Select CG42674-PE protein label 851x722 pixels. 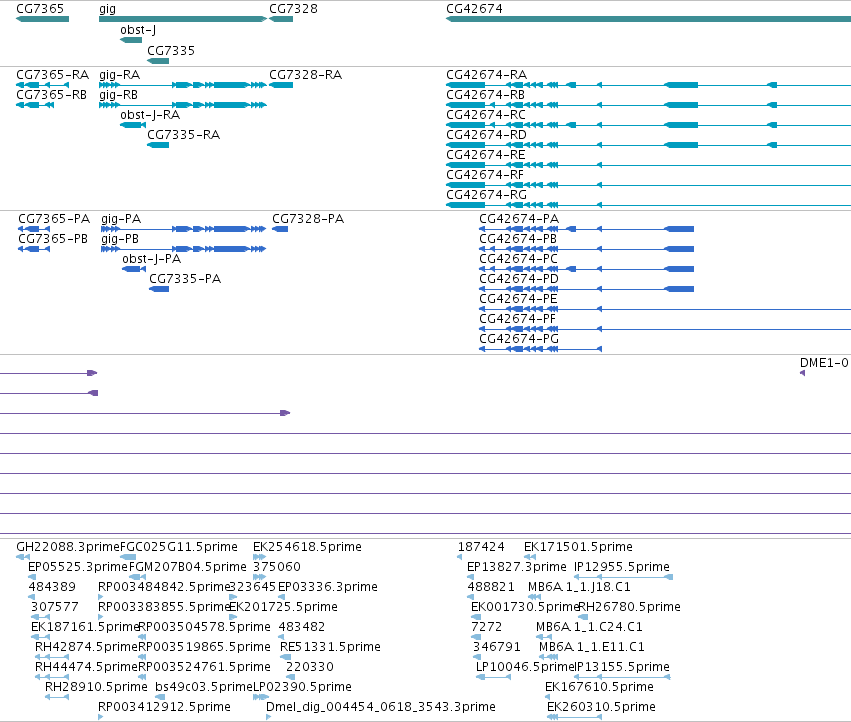(518, 299)
